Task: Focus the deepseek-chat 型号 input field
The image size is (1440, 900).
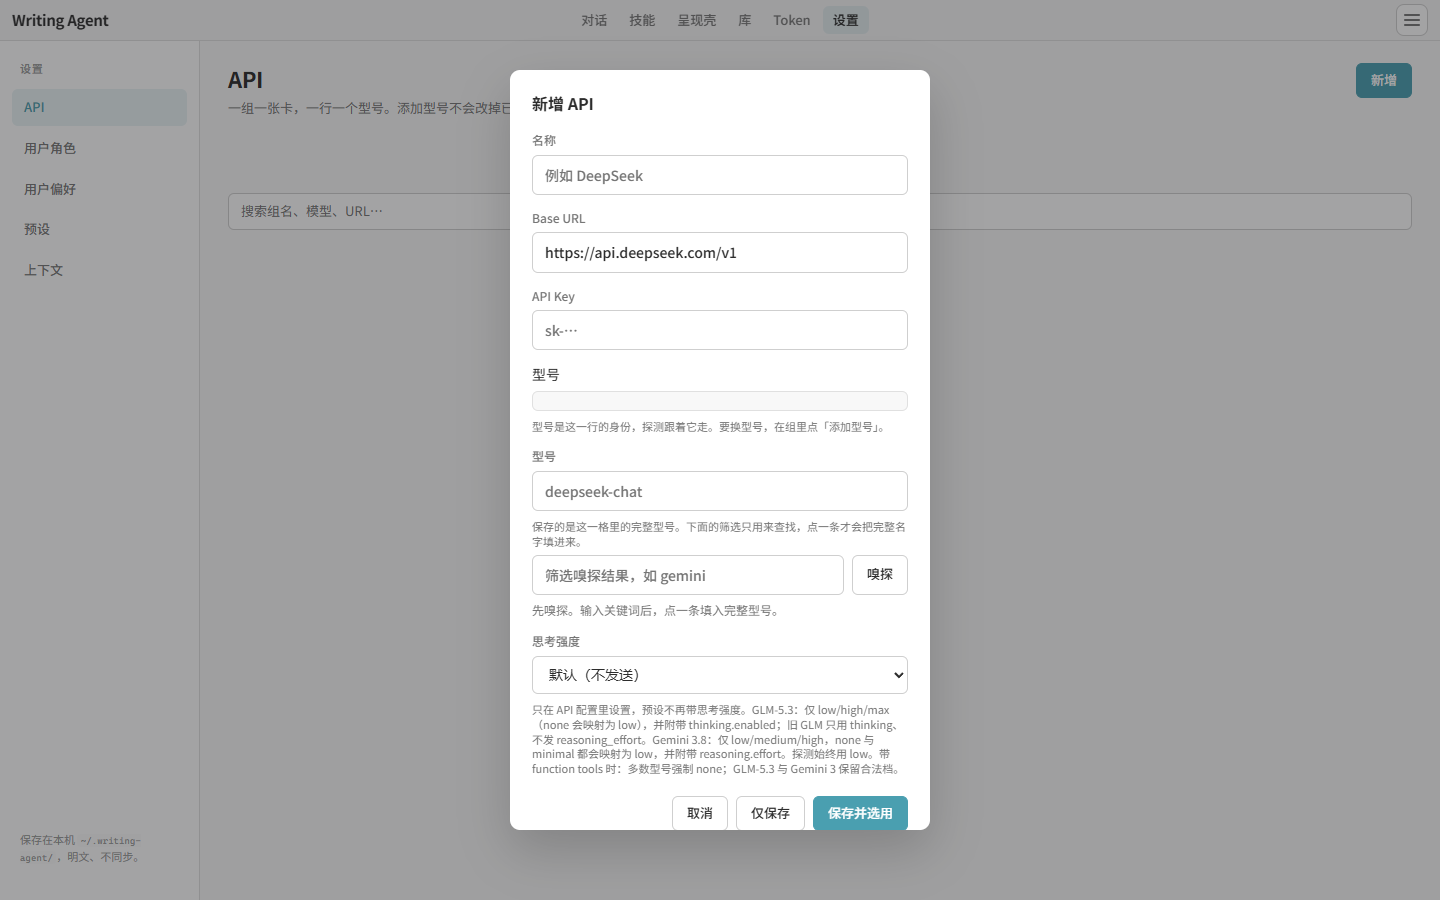Action: click(719, 491)
